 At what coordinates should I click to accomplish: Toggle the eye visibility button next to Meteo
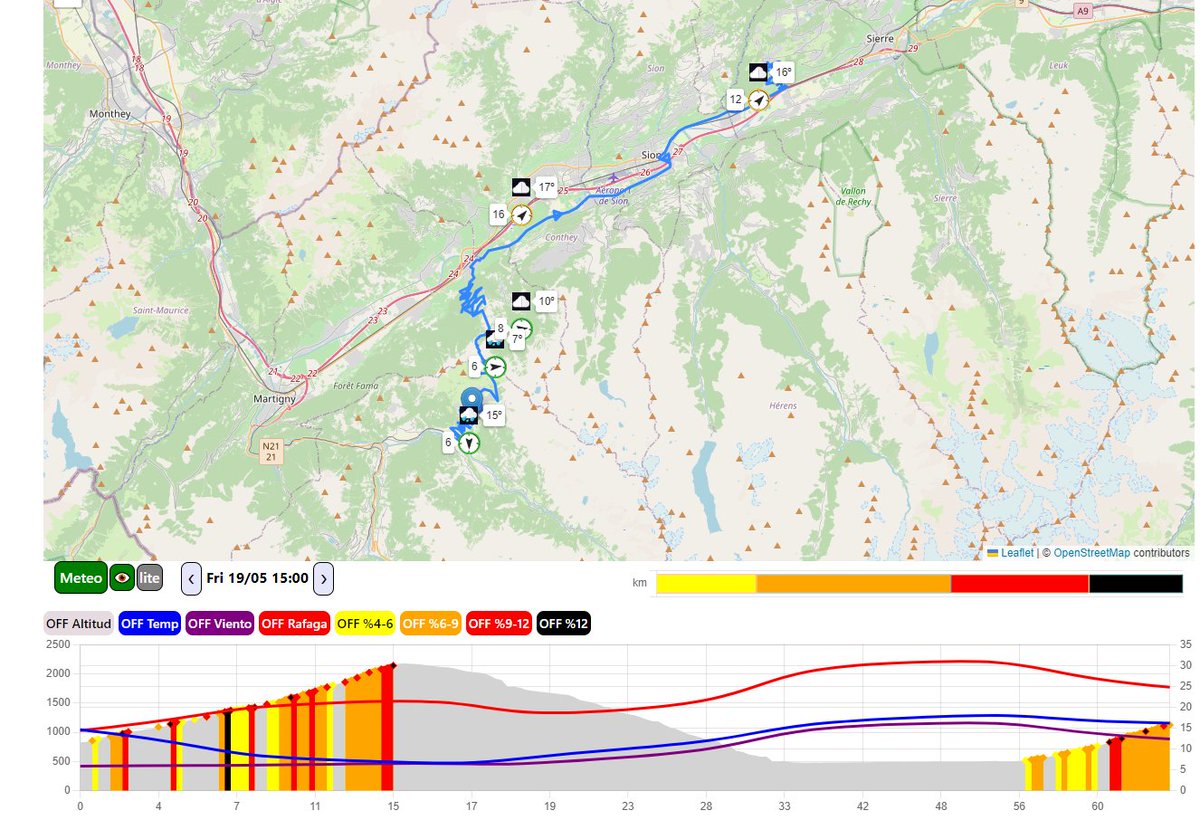click(121, 577)
